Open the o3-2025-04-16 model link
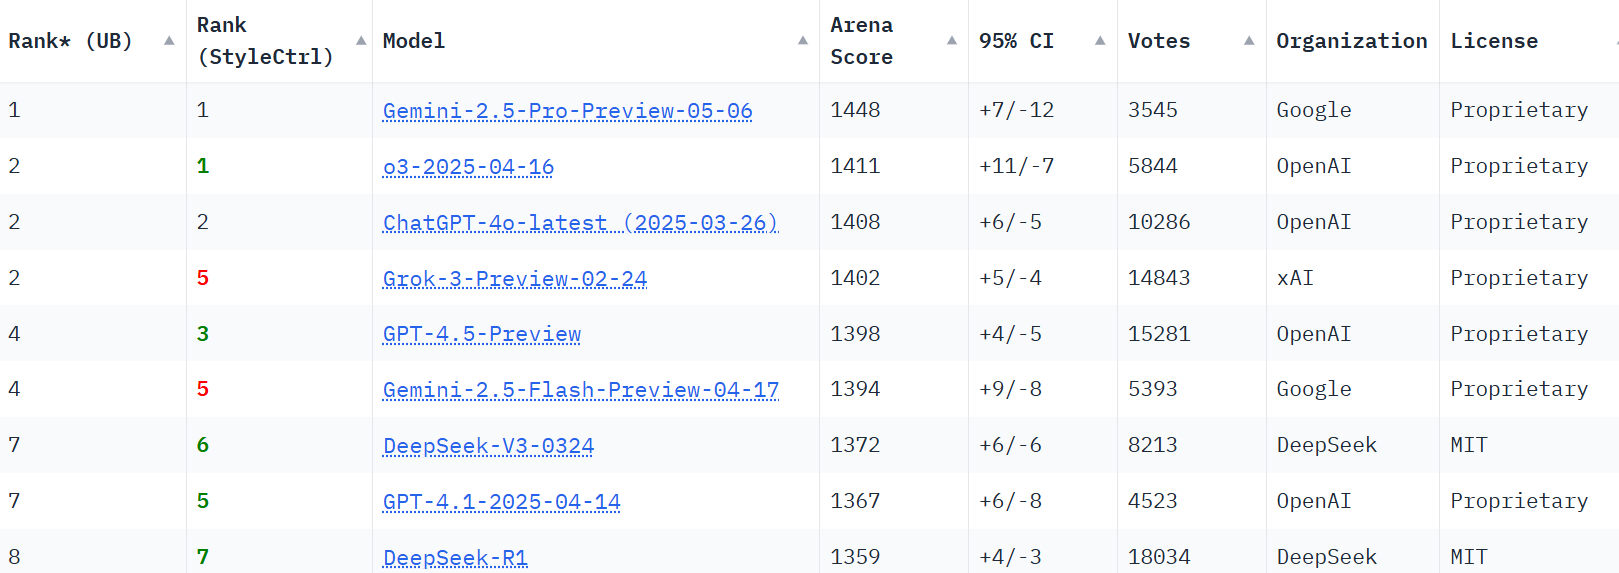Viewport: 1619px width, 573px height. [468, 167]
